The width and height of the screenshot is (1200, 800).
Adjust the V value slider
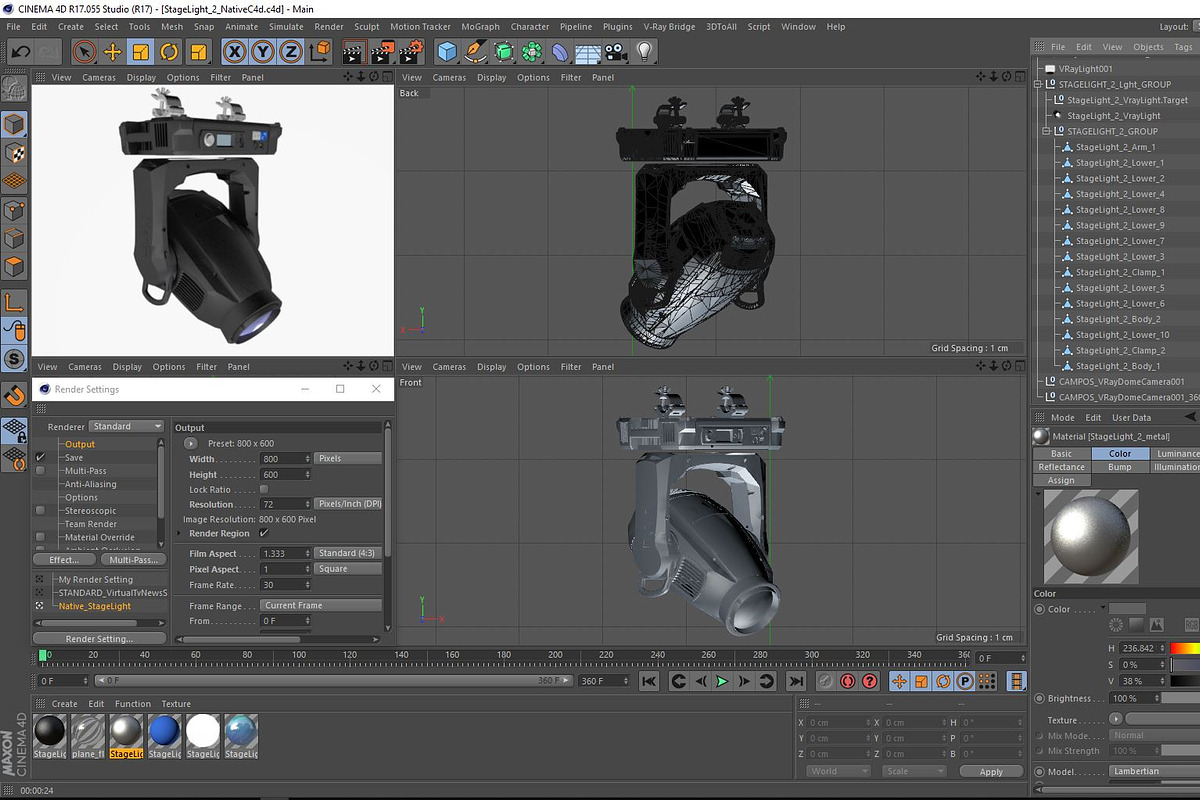[1186, 681]
